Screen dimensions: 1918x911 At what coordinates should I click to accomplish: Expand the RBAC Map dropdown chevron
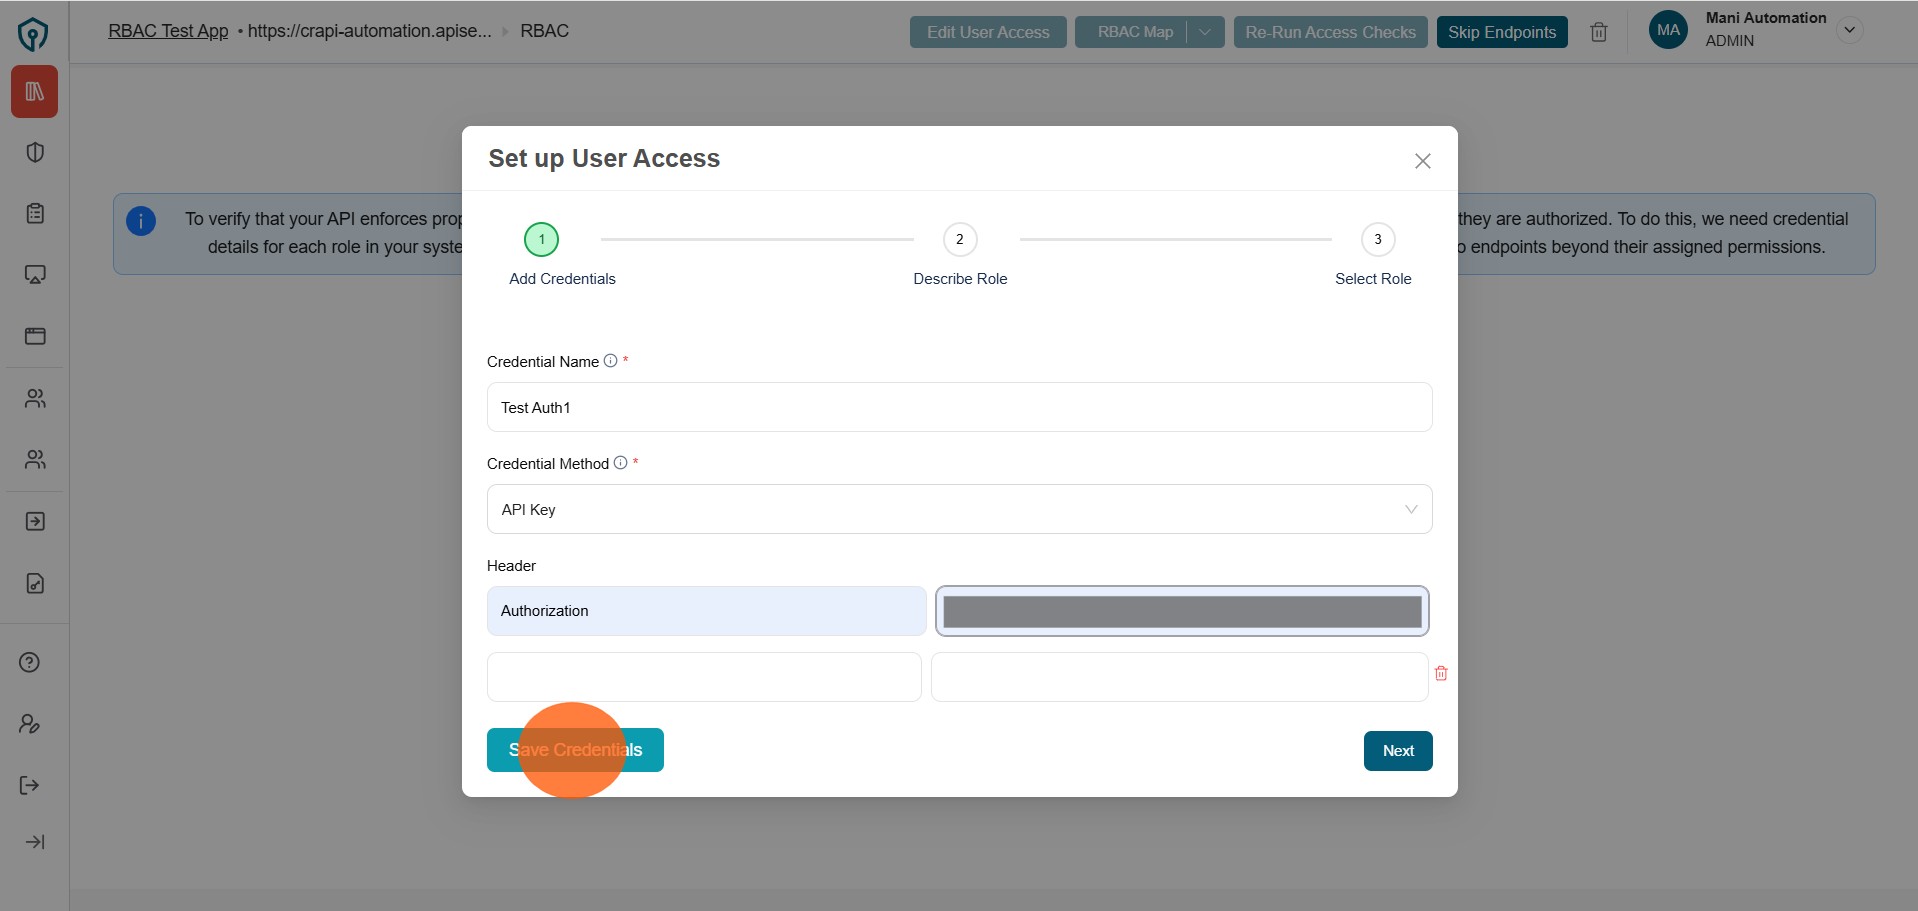click(x=1204, y=31)
